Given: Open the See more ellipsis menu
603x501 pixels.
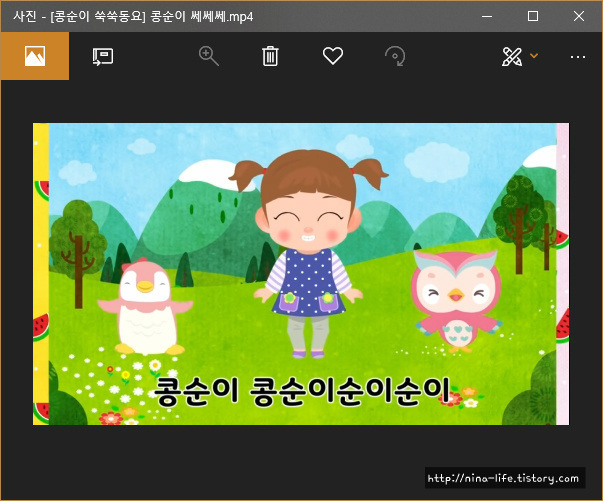Looking at the screenshot, I should tap(578, 57).
